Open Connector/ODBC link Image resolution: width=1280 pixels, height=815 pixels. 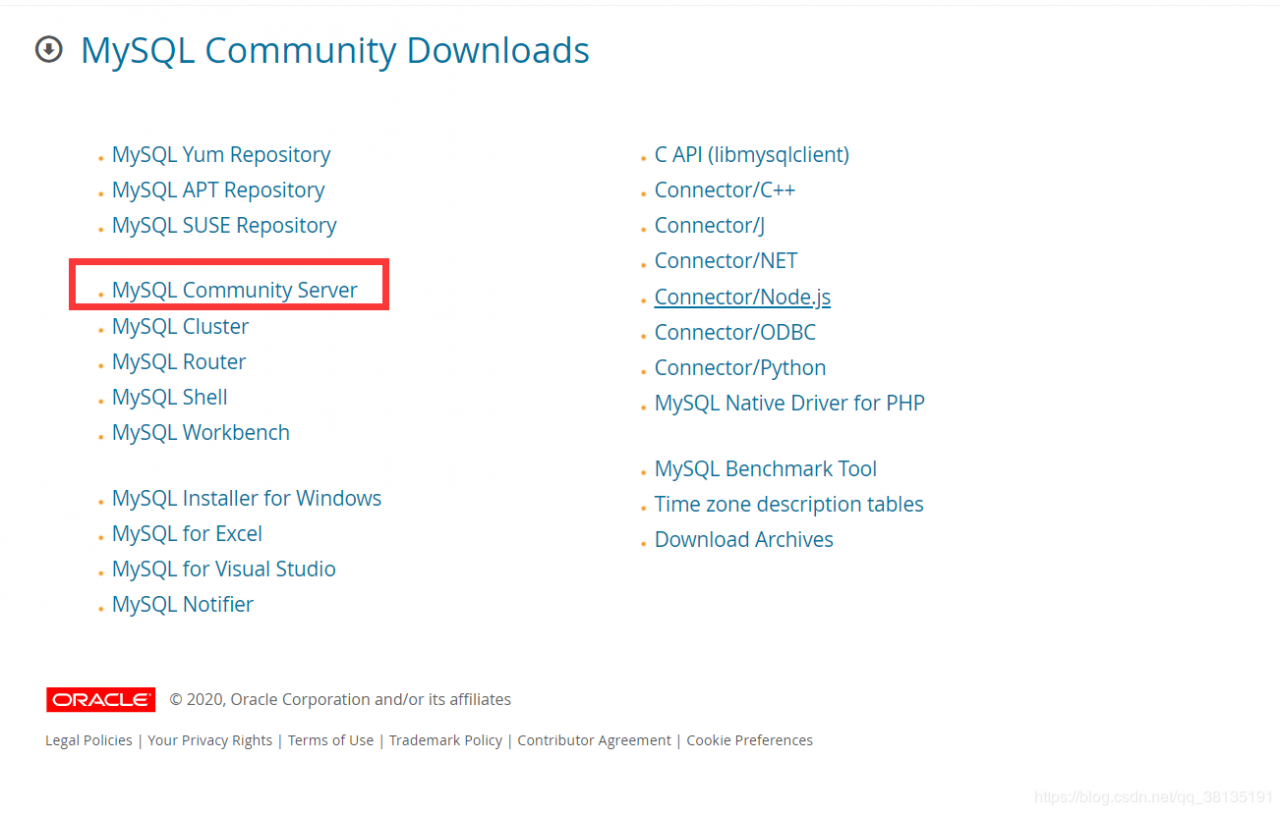(x=735, y=332)
